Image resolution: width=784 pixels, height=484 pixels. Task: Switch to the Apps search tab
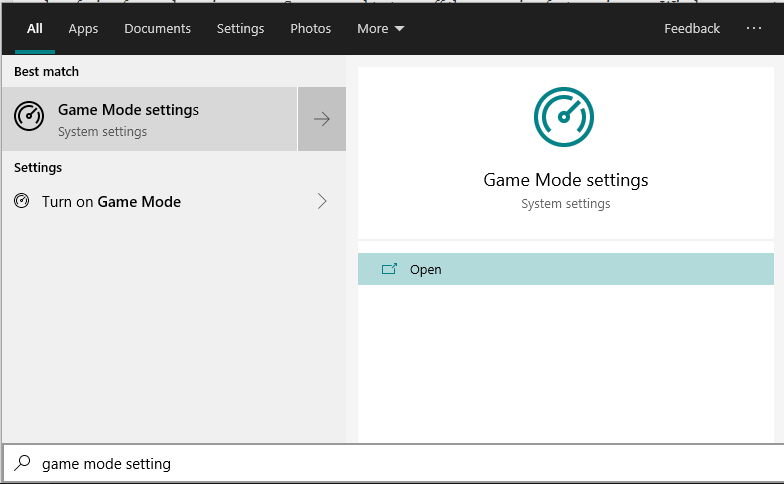point(83,28)
